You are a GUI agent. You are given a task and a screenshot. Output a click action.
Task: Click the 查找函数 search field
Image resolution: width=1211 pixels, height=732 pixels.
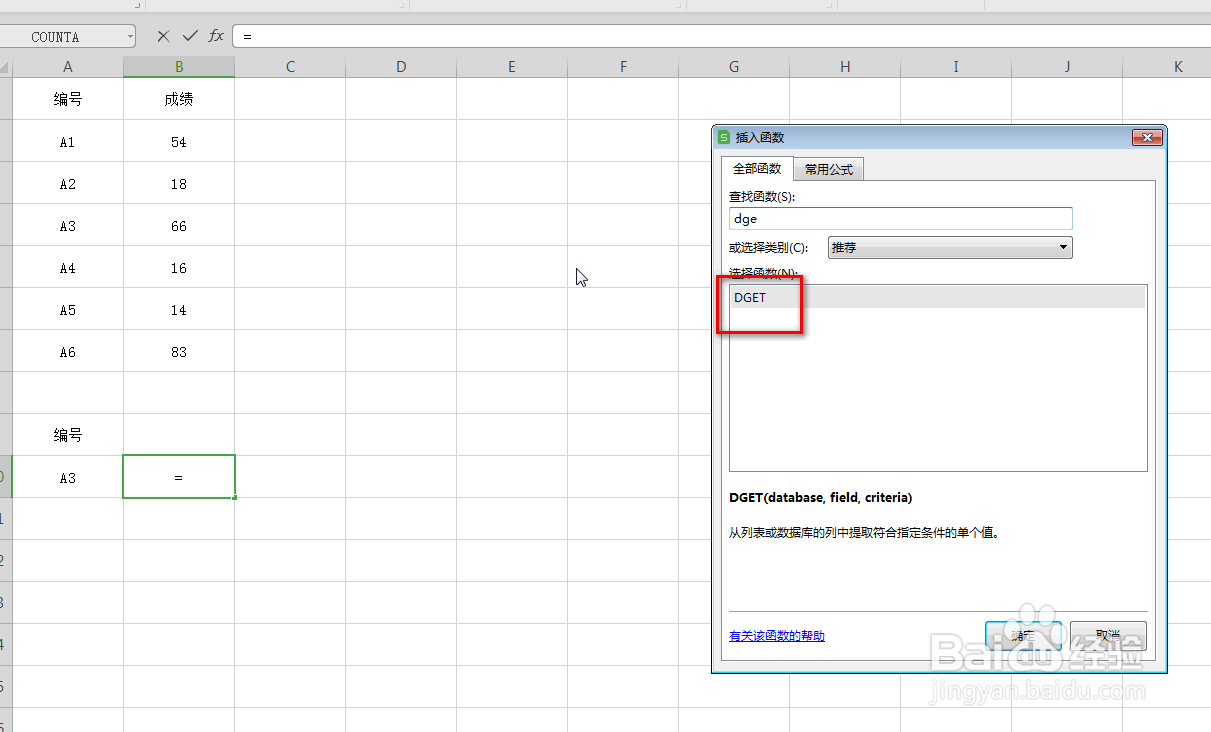click(901, 219)
